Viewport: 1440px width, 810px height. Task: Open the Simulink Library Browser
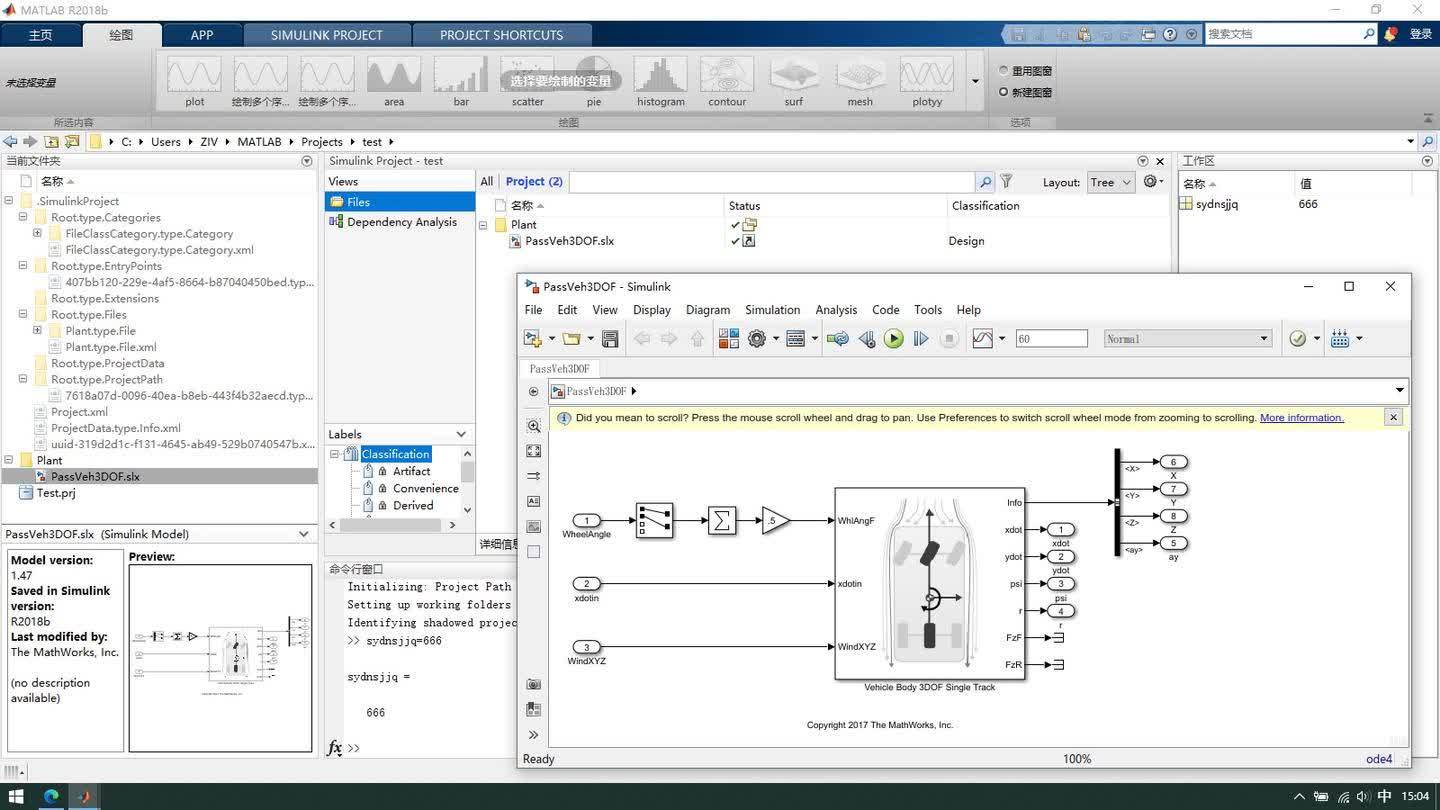coord(728,339)
